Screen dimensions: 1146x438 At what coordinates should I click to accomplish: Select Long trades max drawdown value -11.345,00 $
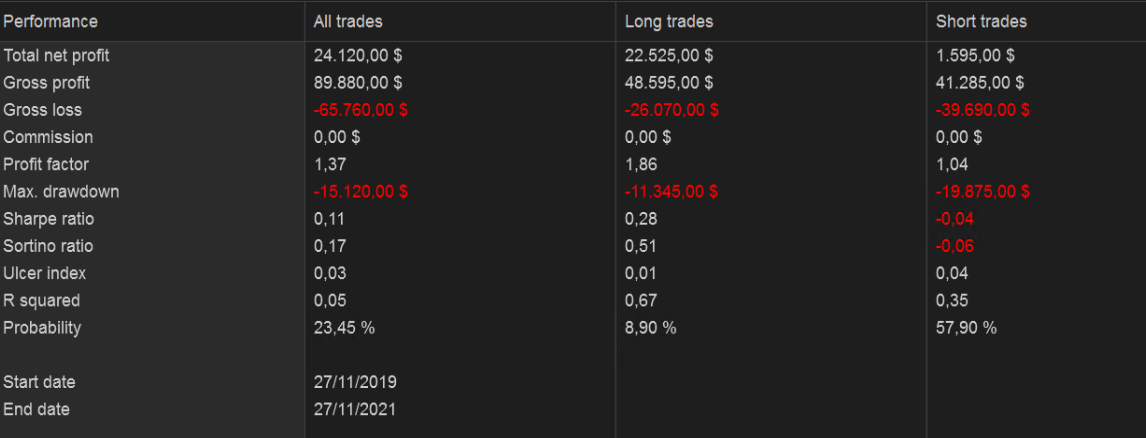(x=671, y=191)
